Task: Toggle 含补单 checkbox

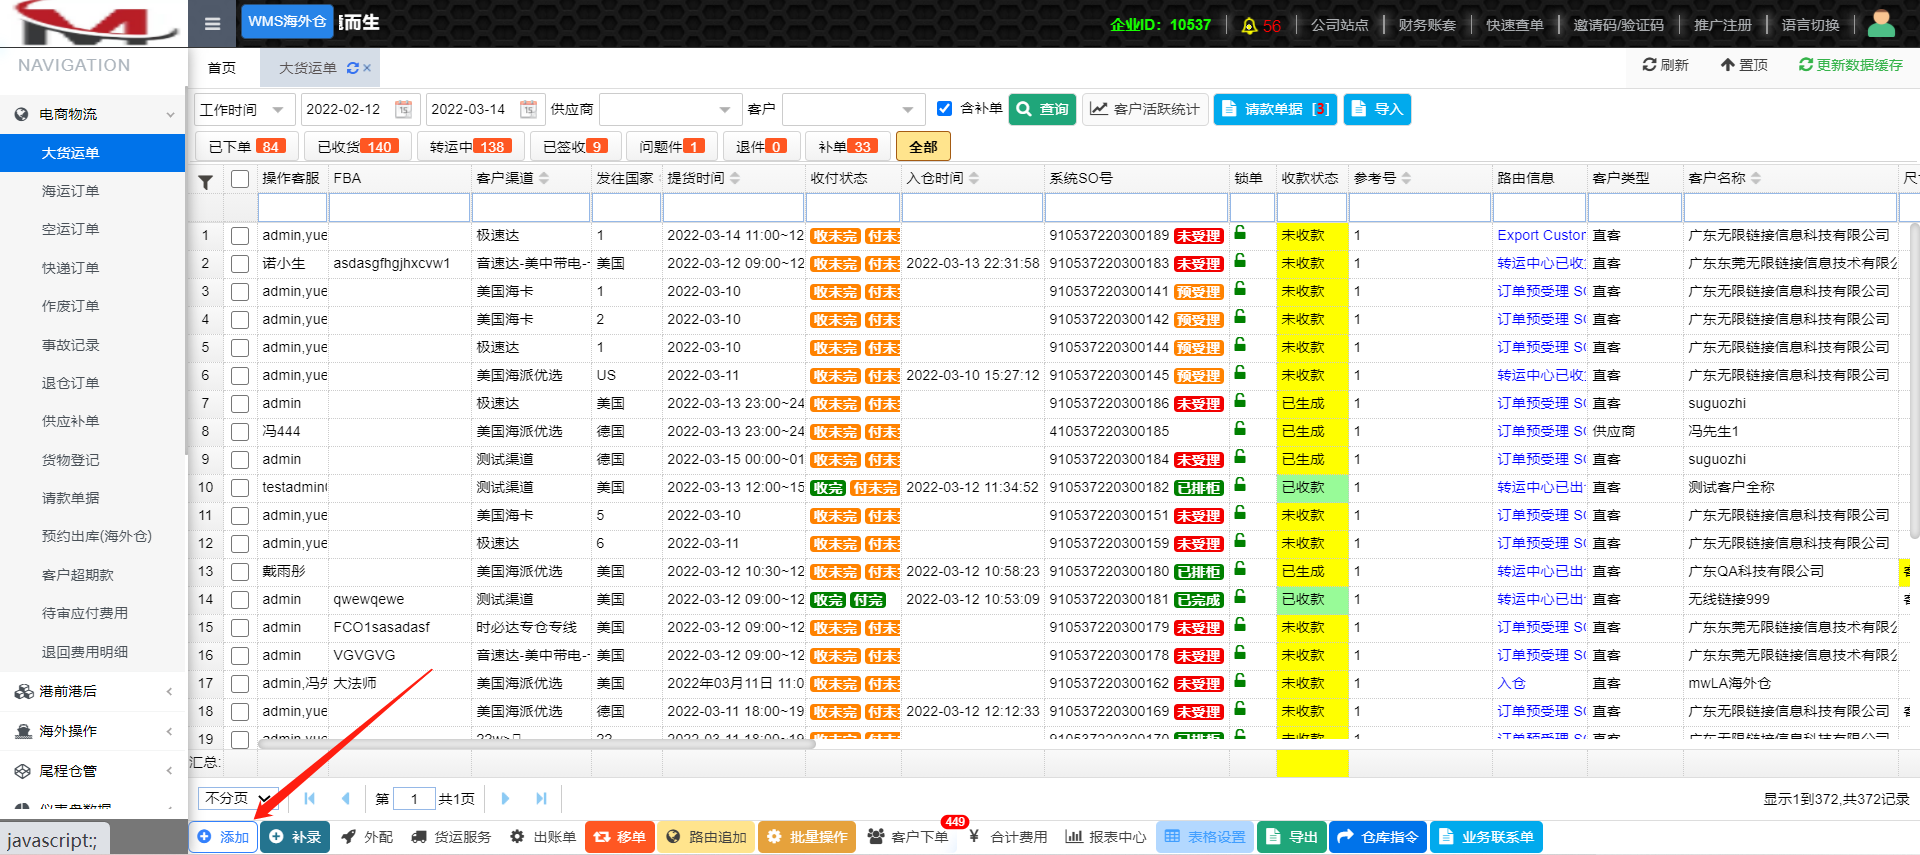Action: [944, 108]
